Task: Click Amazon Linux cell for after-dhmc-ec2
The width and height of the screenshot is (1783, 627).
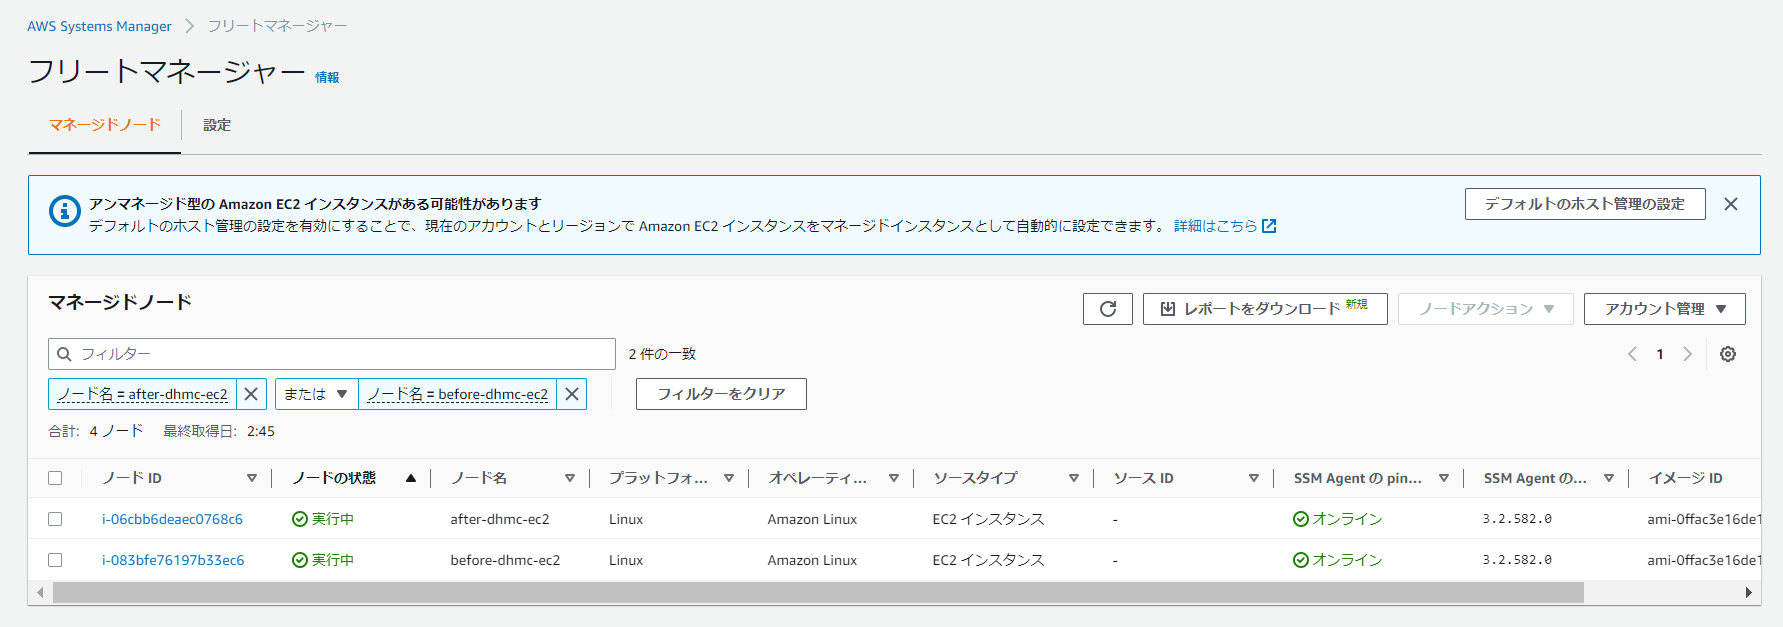Action: [x=812, y=519]
